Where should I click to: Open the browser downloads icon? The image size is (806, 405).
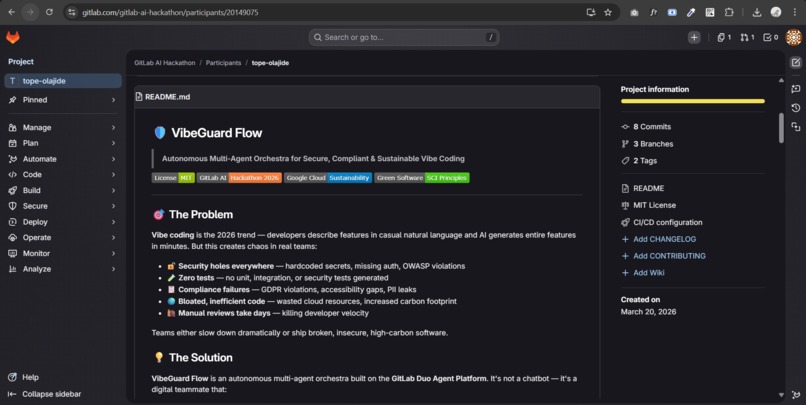tap(757, 12)
